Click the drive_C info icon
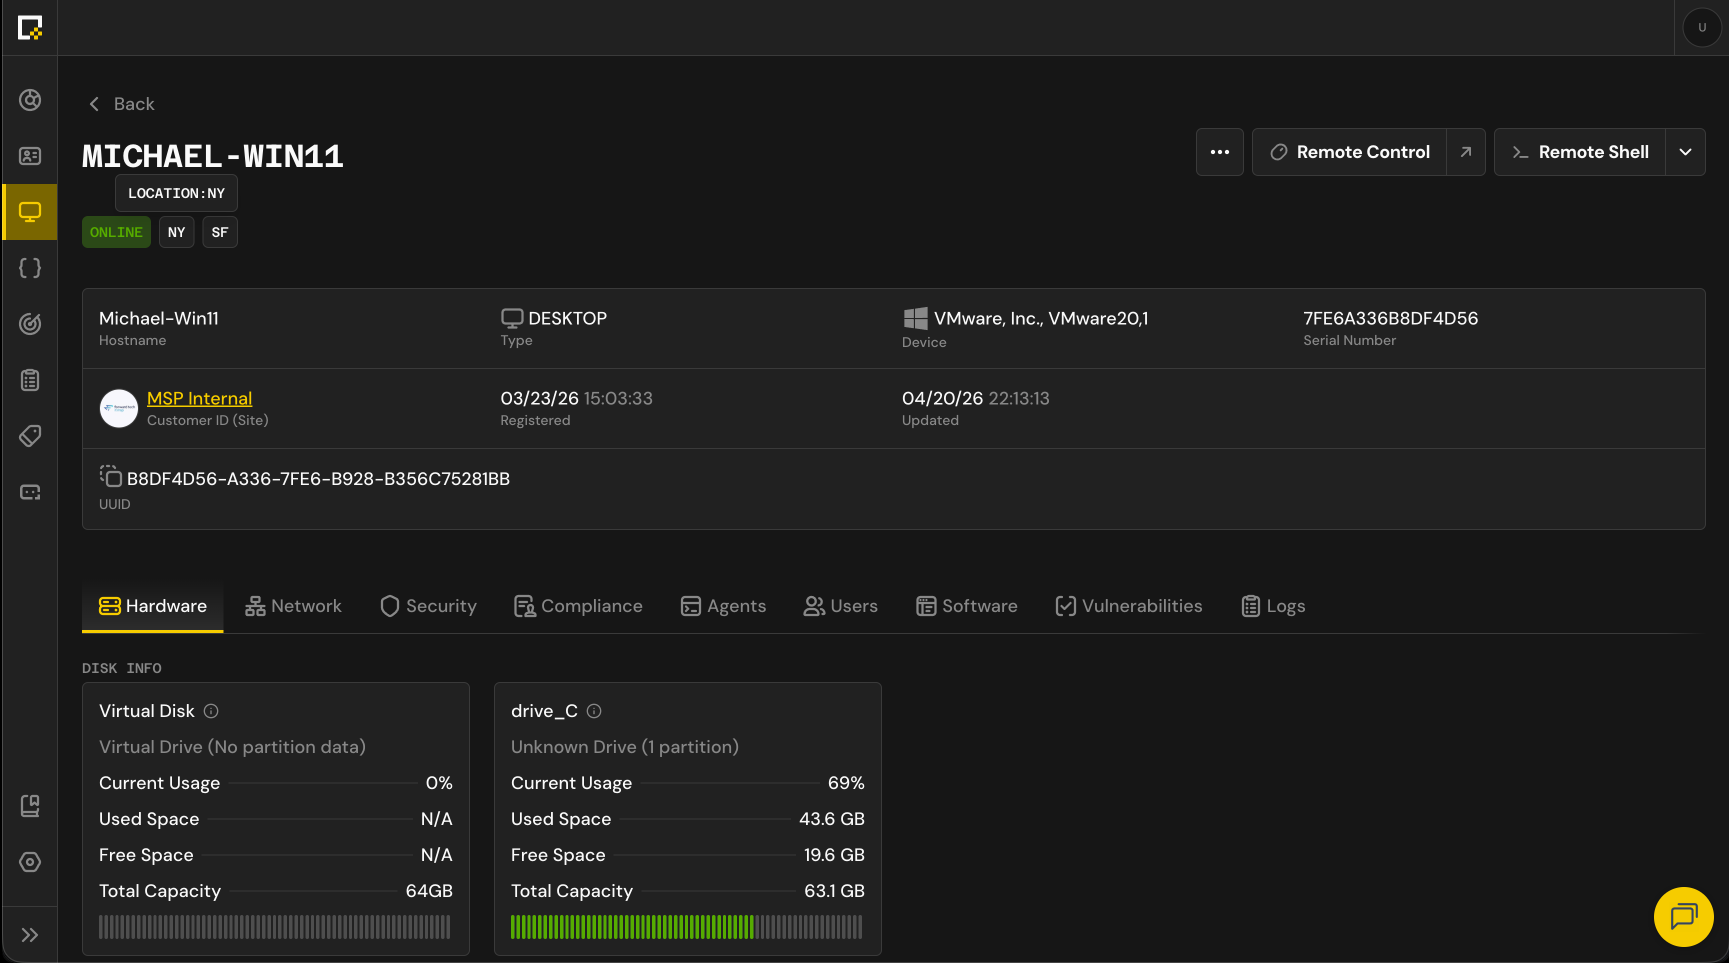This screenshot has height=963, width=1729. point(594,711)
